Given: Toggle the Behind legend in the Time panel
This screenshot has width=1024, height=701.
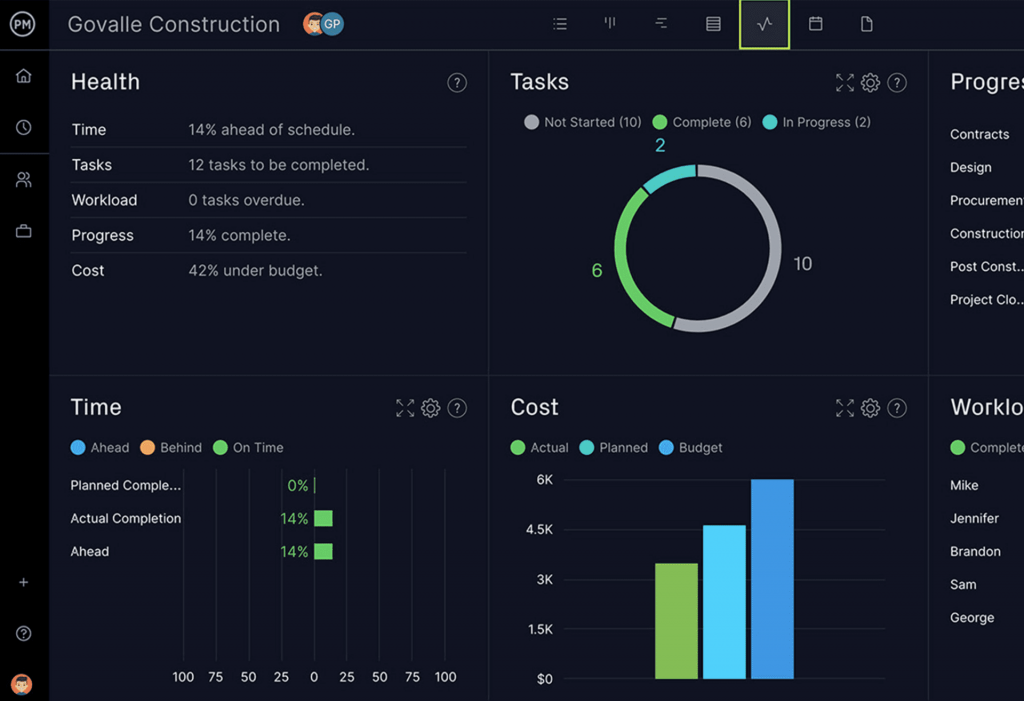Looking at the screenshot, I should (171, 447).
